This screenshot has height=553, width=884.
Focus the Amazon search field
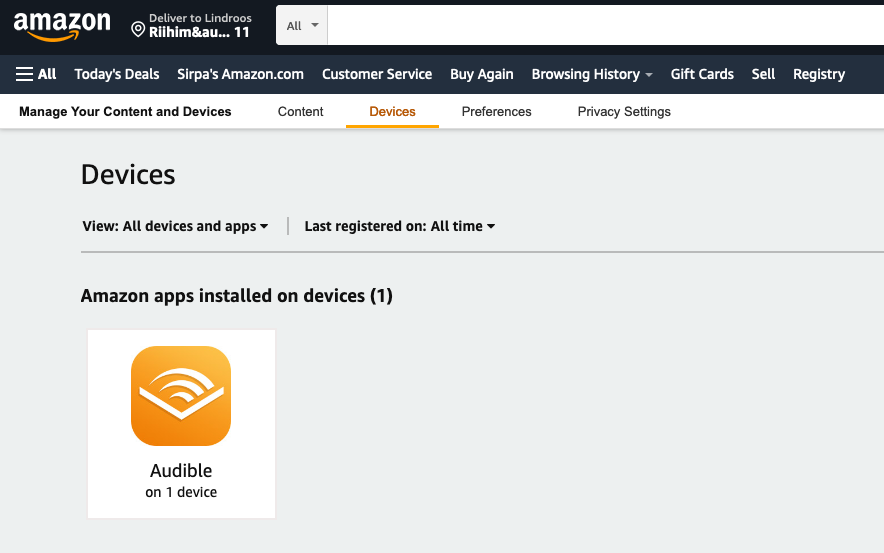605,25
